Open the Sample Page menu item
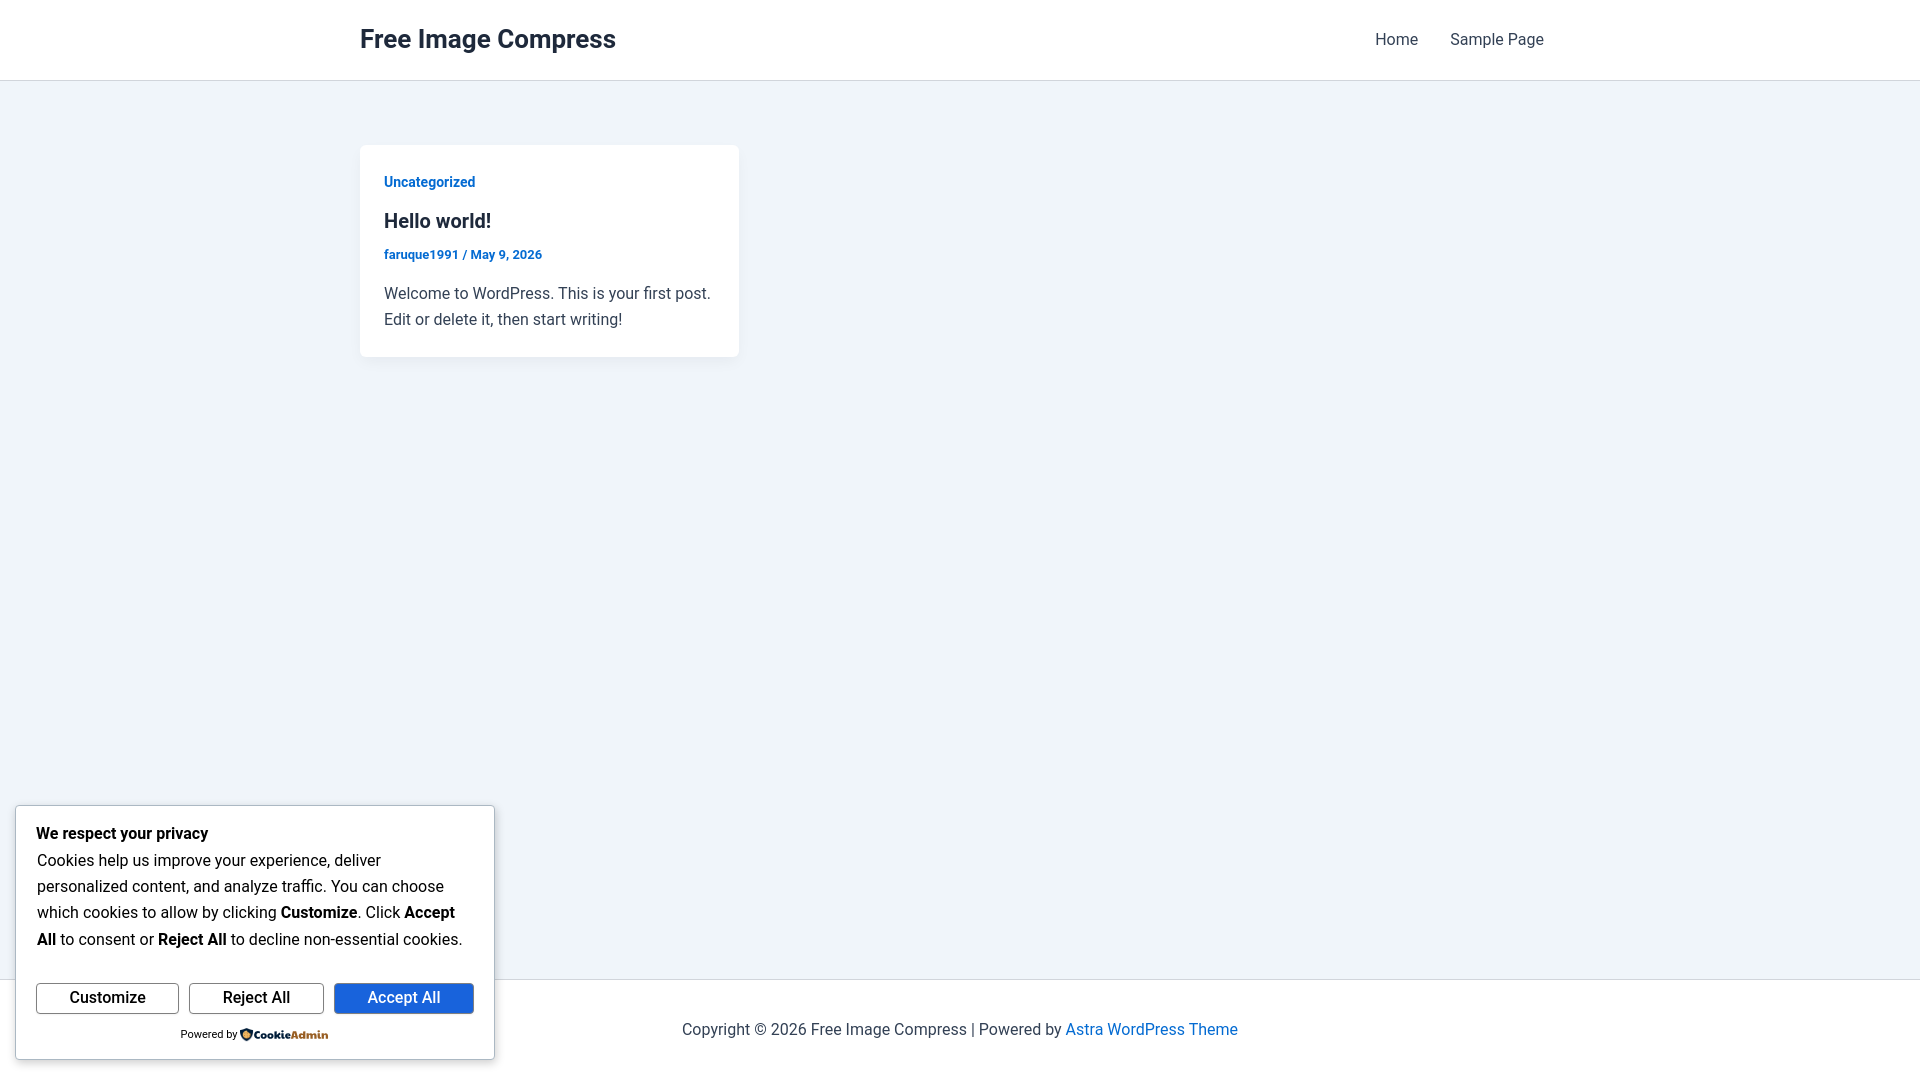Image resolution: width=1920 pixels, height=1080 pixels. [x=1497, y=40]
